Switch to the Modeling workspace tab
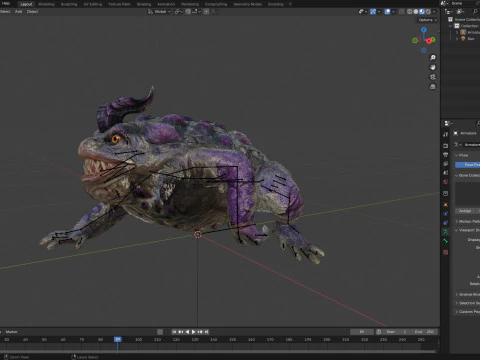The height and width of the screenshot is (360, 480). pos(46,4)
